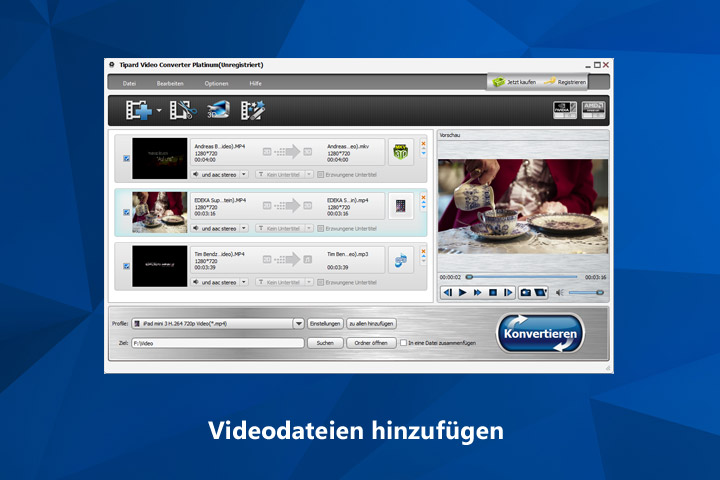Uncheck the EDEKA video checkbox
Viewport: 720px width, 480px height.
(x=127, y=212)
